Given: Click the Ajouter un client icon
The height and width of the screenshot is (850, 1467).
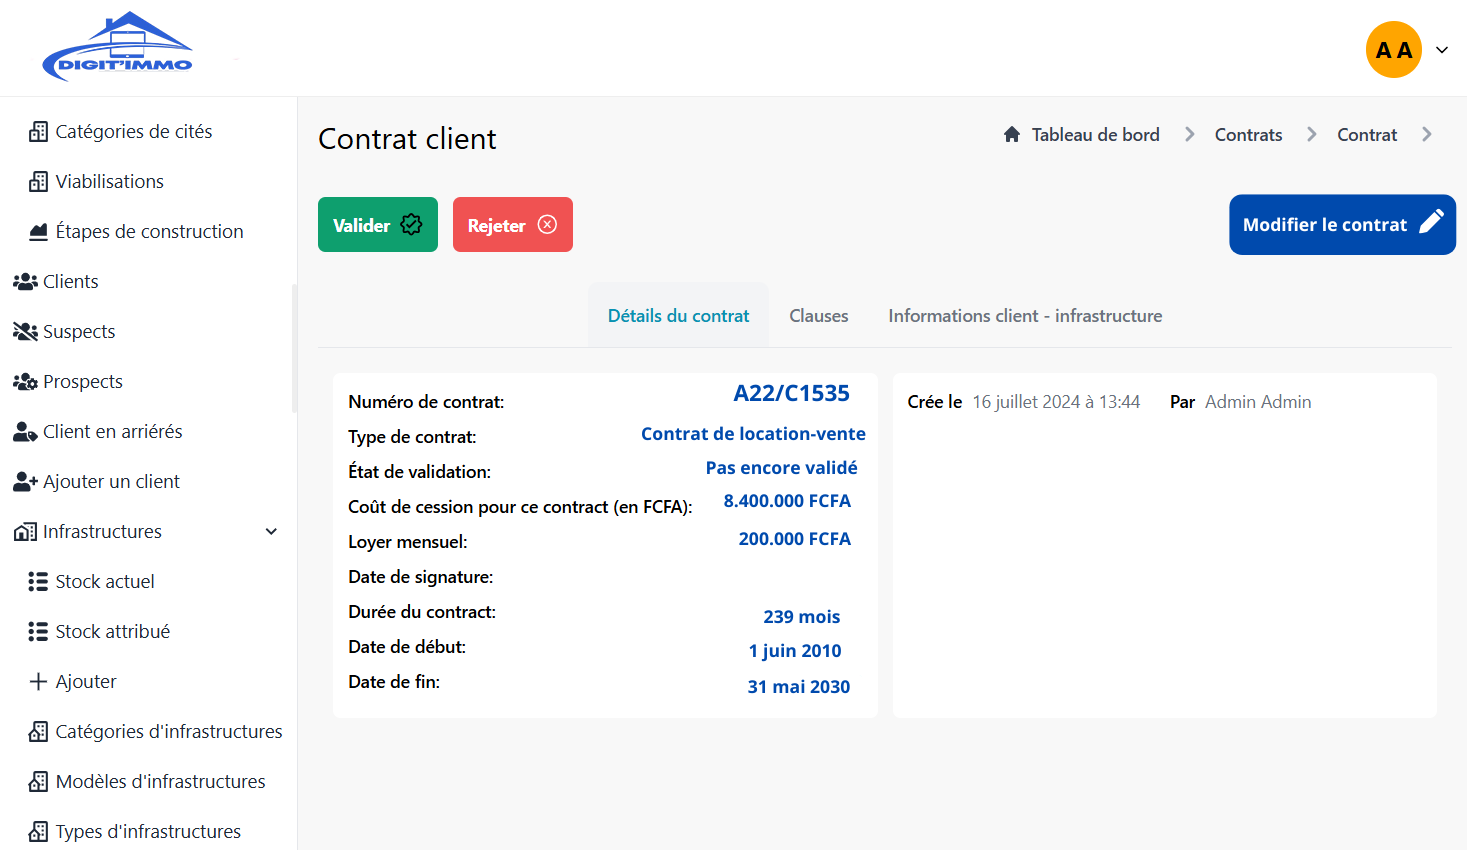Looking at the screenshot, I should coord(25,482).
